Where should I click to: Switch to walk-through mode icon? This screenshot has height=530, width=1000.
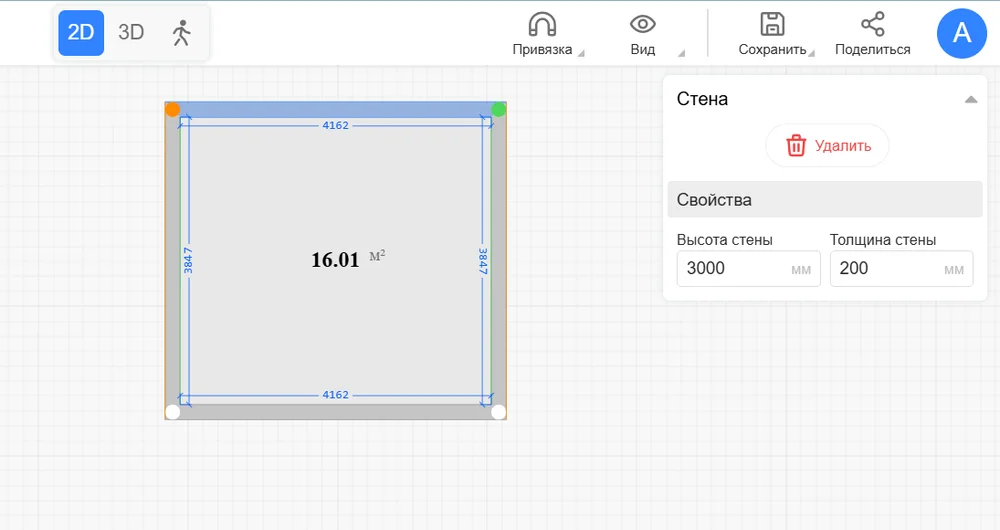point(181,32)
